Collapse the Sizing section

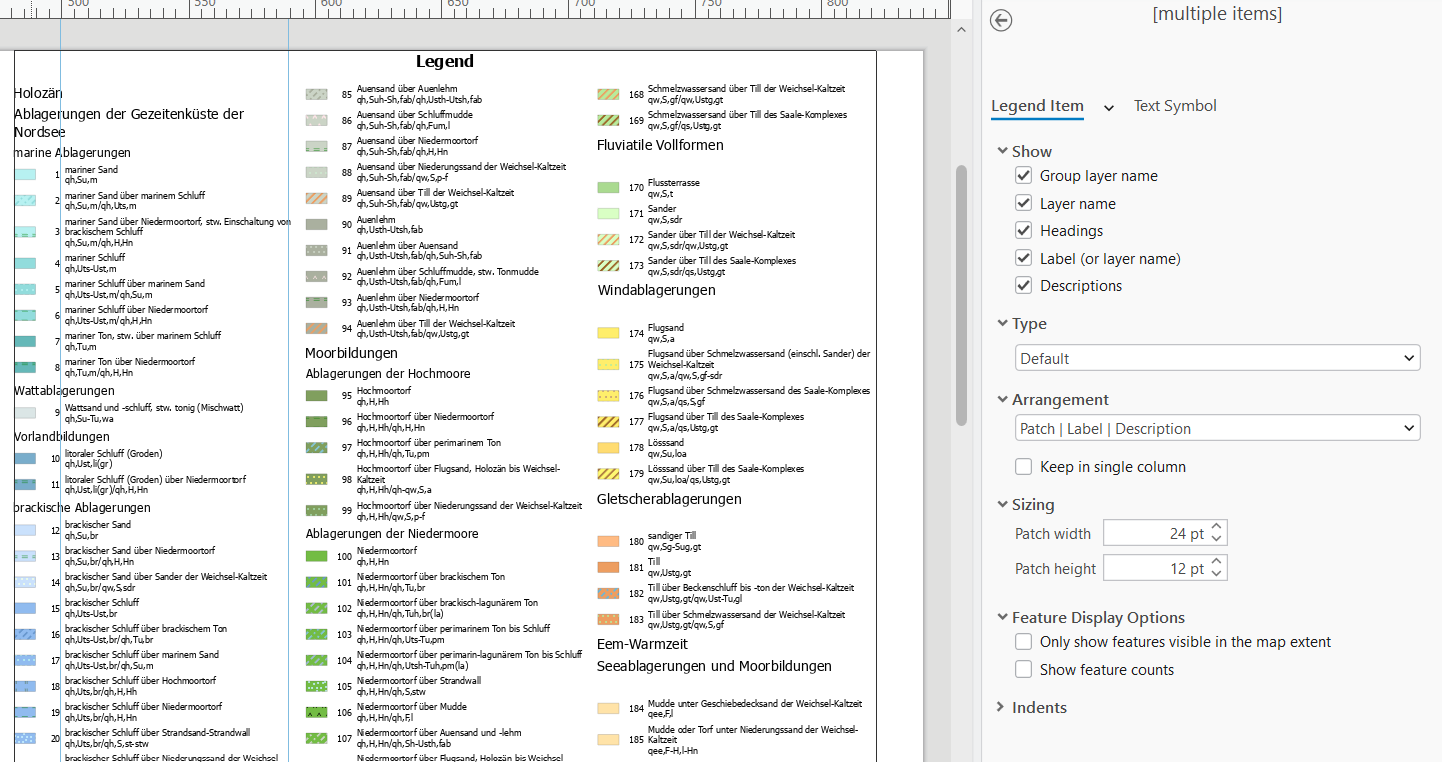[1002, 504]
